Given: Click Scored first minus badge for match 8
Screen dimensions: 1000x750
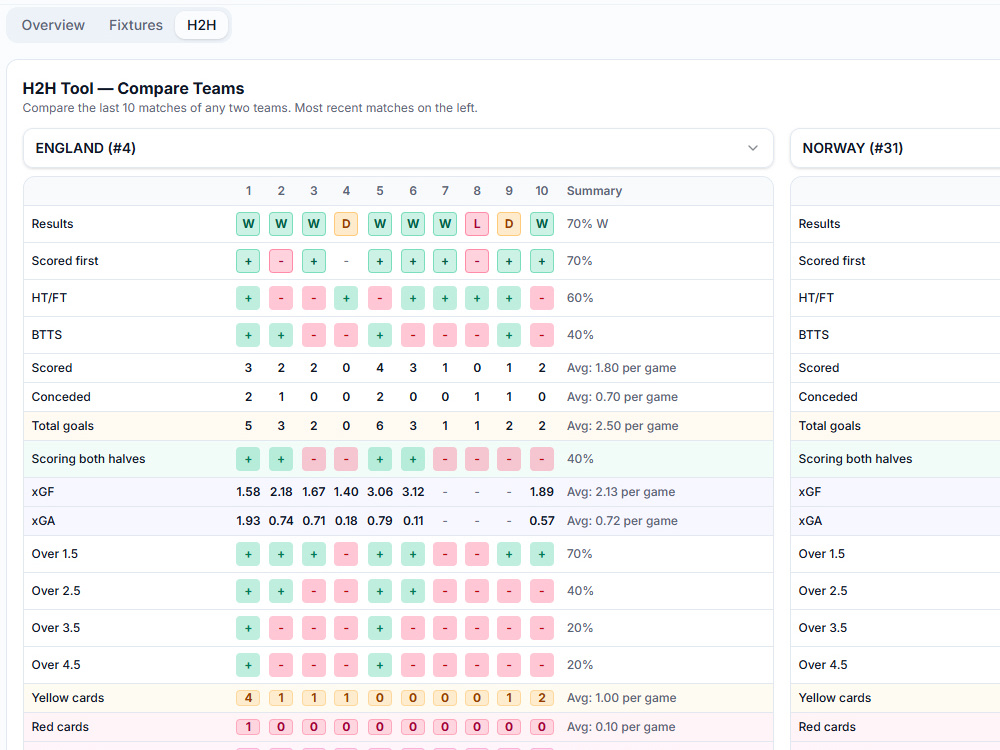Looking at the screenshot, I should (x=477, y=261).
